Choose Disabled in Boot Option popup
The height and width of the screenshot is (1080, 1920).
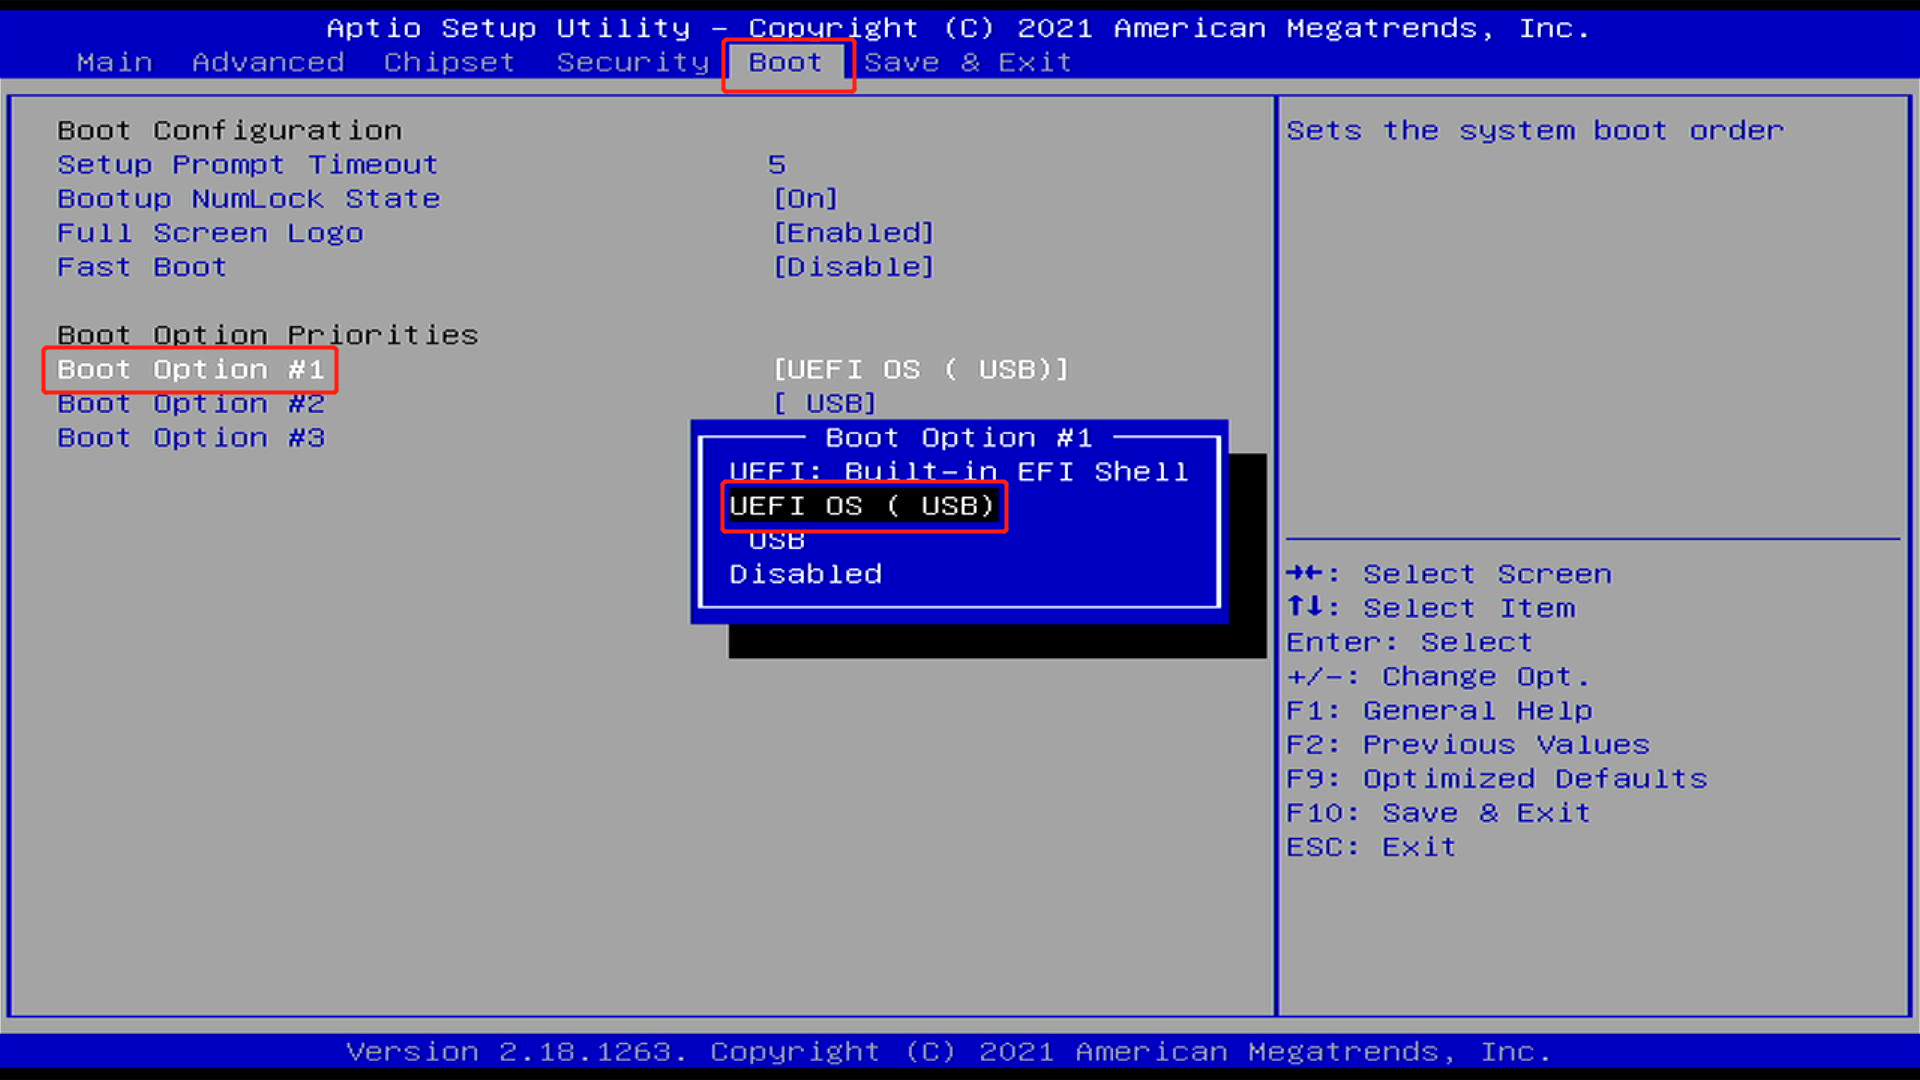click(x=806, y=574)
